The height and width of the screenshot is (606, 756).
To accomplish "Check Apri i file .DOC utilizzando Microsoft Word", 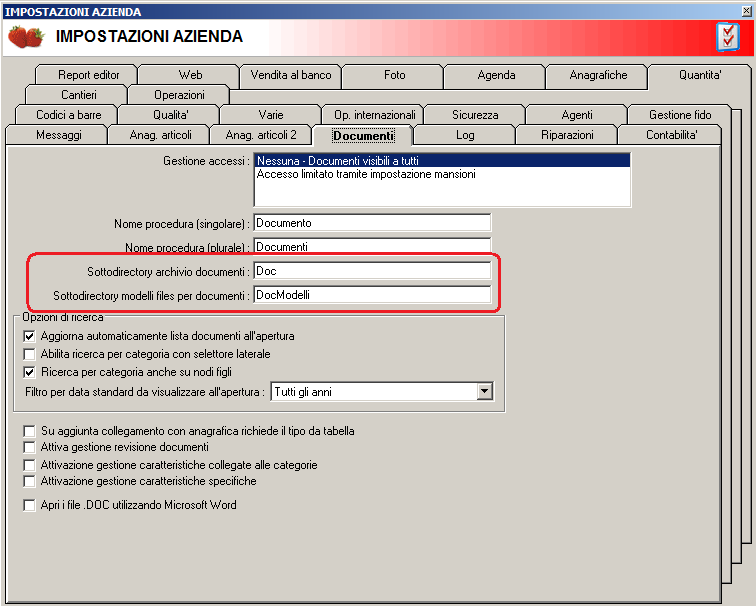I will click(29, 505).
